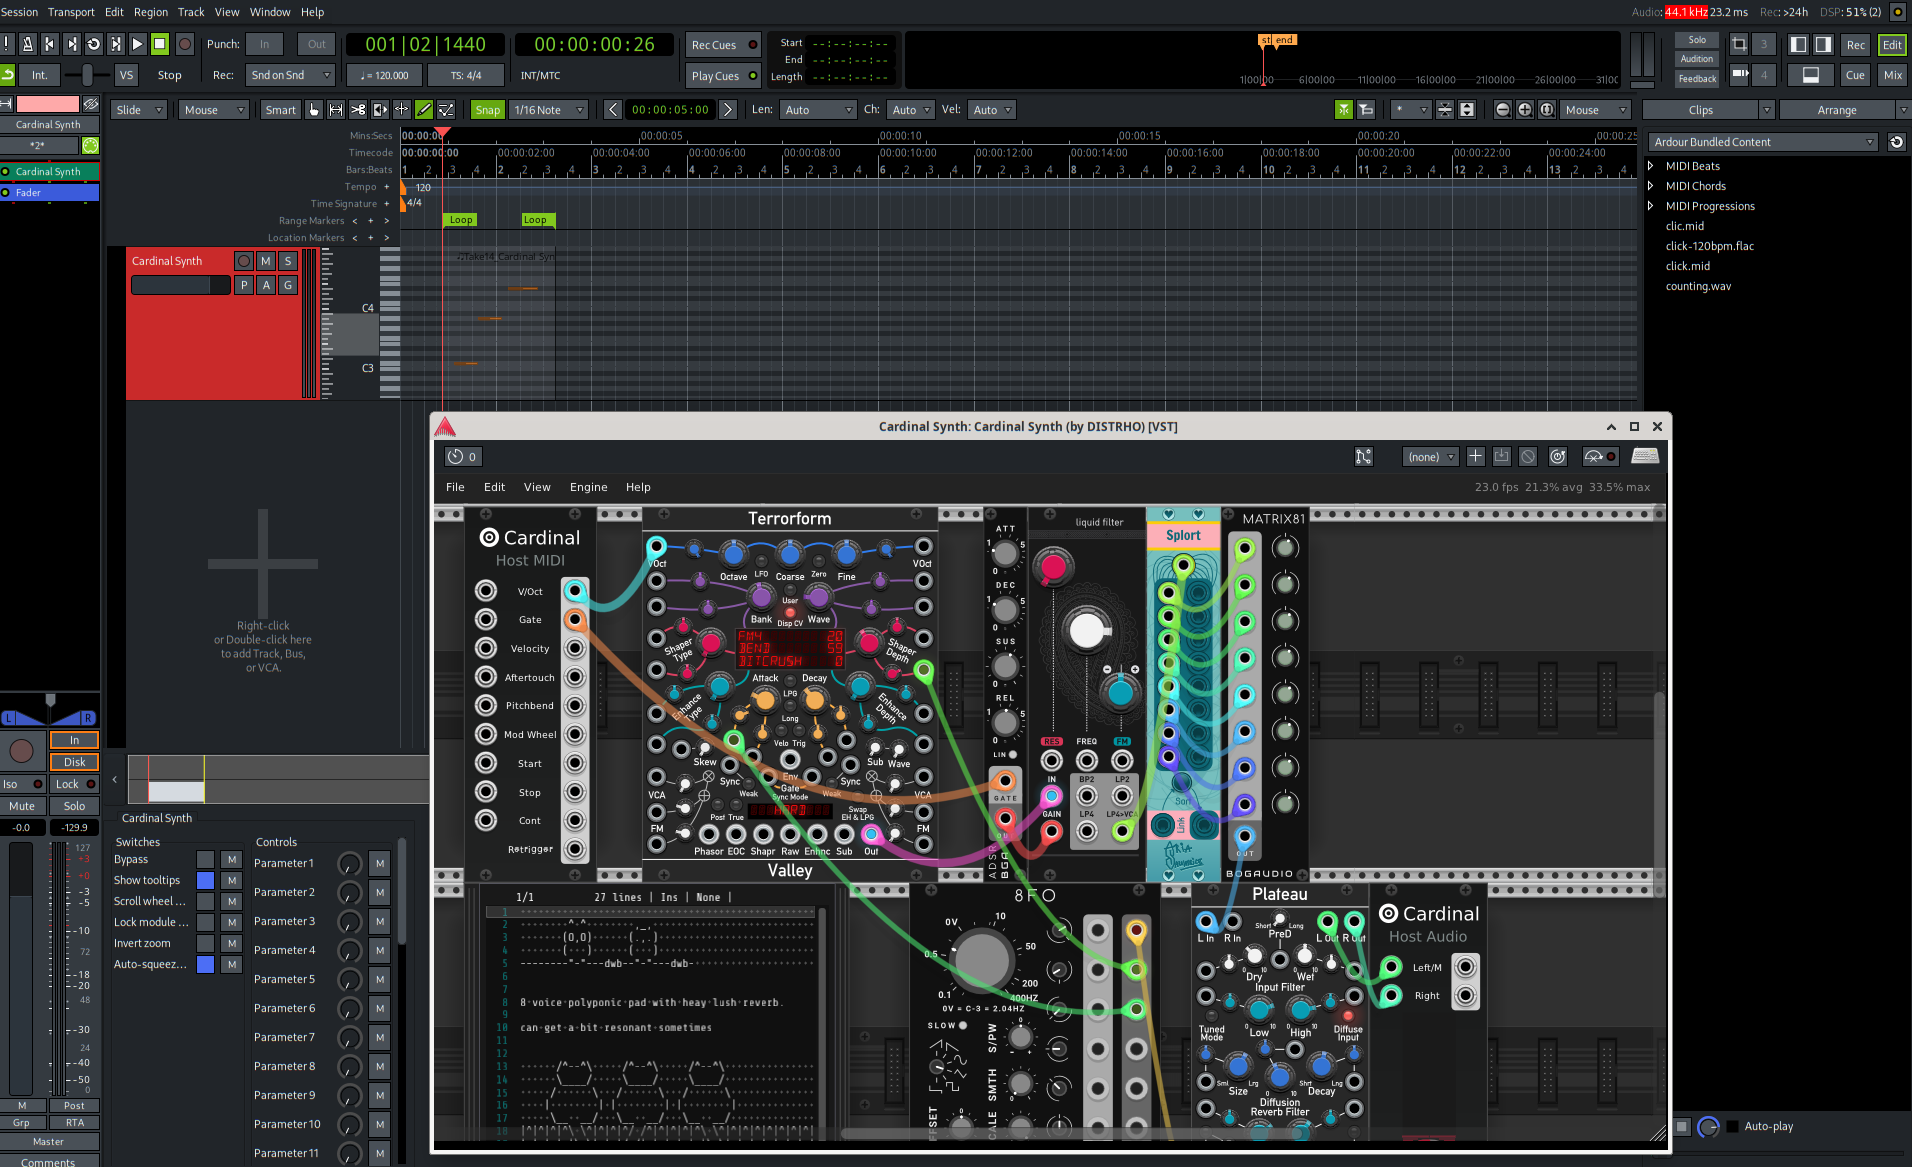Open the Transport menu
The height and width of the screenshot is (1167, 1912).
[x=71, y=12]
